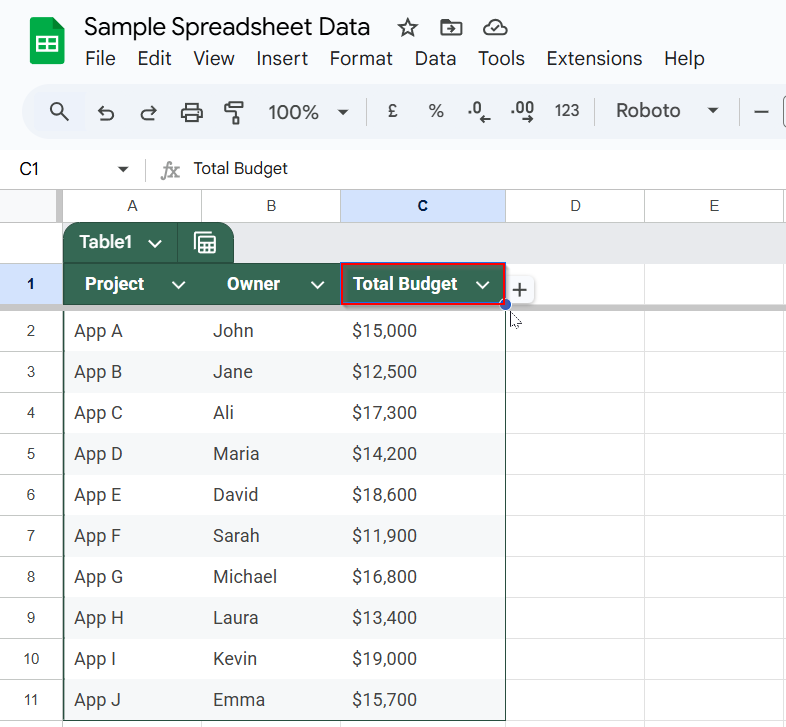The width and height of the screenshot is (786, 727).
Task: Undo the last action
Action: coord(106,112)
